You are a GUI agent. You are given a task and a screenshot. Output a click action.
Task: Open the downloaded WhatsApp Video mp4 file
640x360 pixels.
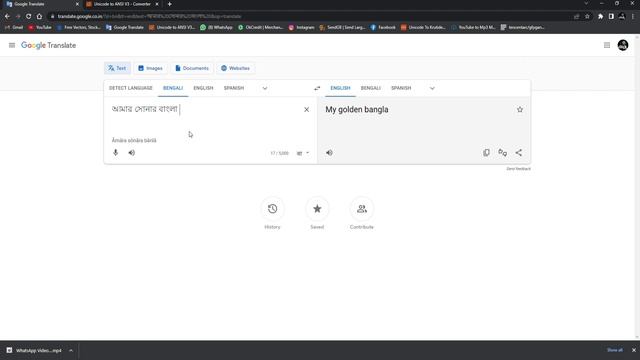coord(35,350)
